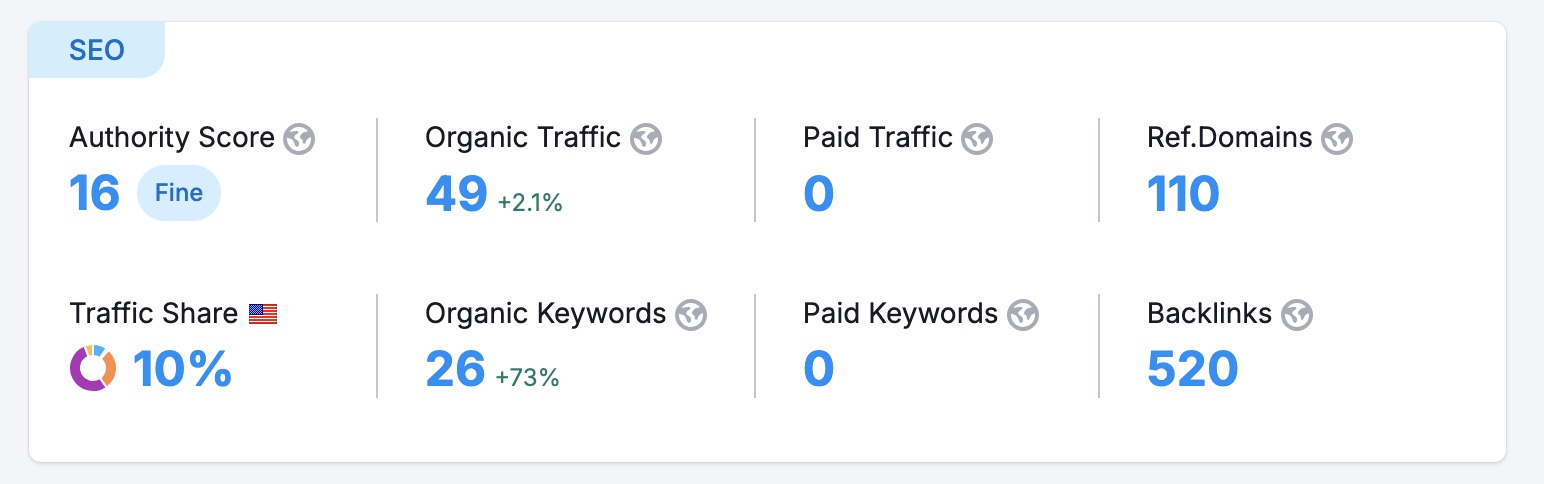Open the Organic Traffic value 49
1544x484 pixels.
[456, 193]
